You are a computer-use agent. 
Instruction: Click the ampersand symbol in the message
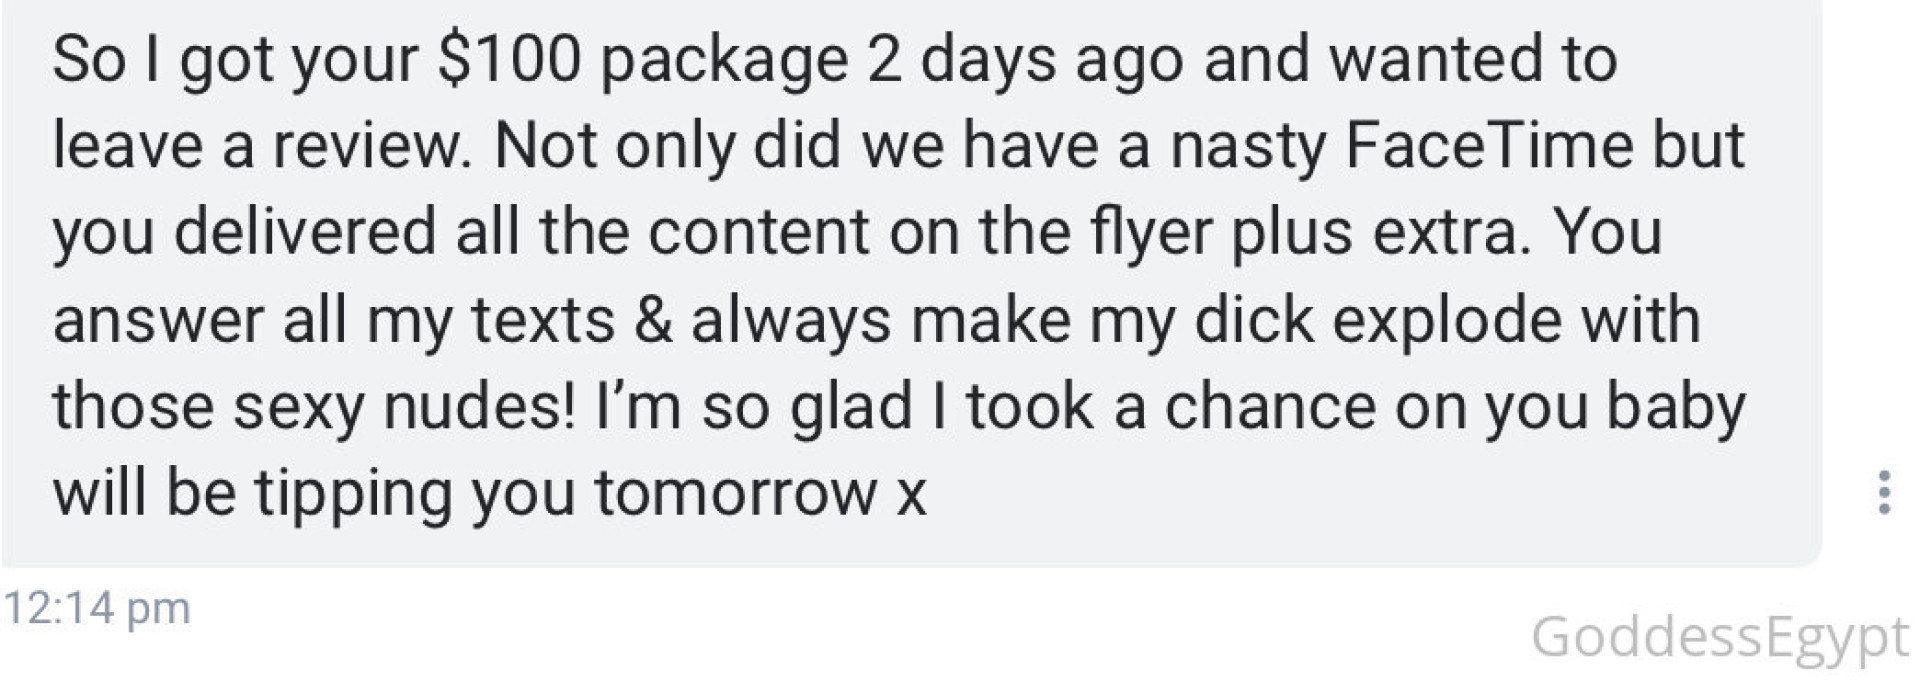pos(653,321)
